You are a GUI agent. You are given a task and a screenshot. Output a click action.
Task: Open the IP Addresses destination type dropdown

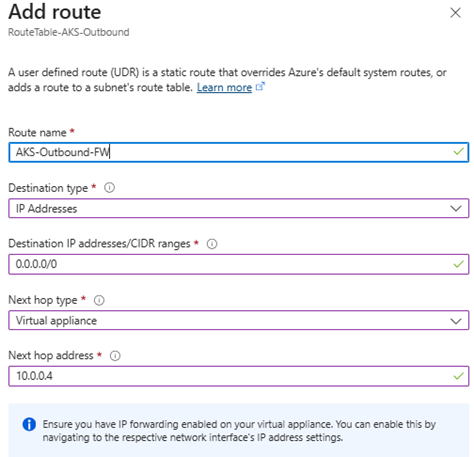tap(238, 208)
